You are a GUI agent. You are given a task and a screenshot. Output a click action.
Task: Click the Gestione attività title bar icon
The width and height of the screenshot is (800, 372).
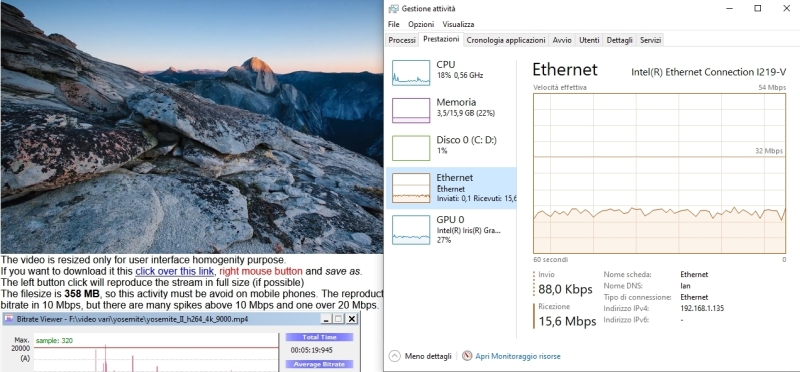click(393, 9)
